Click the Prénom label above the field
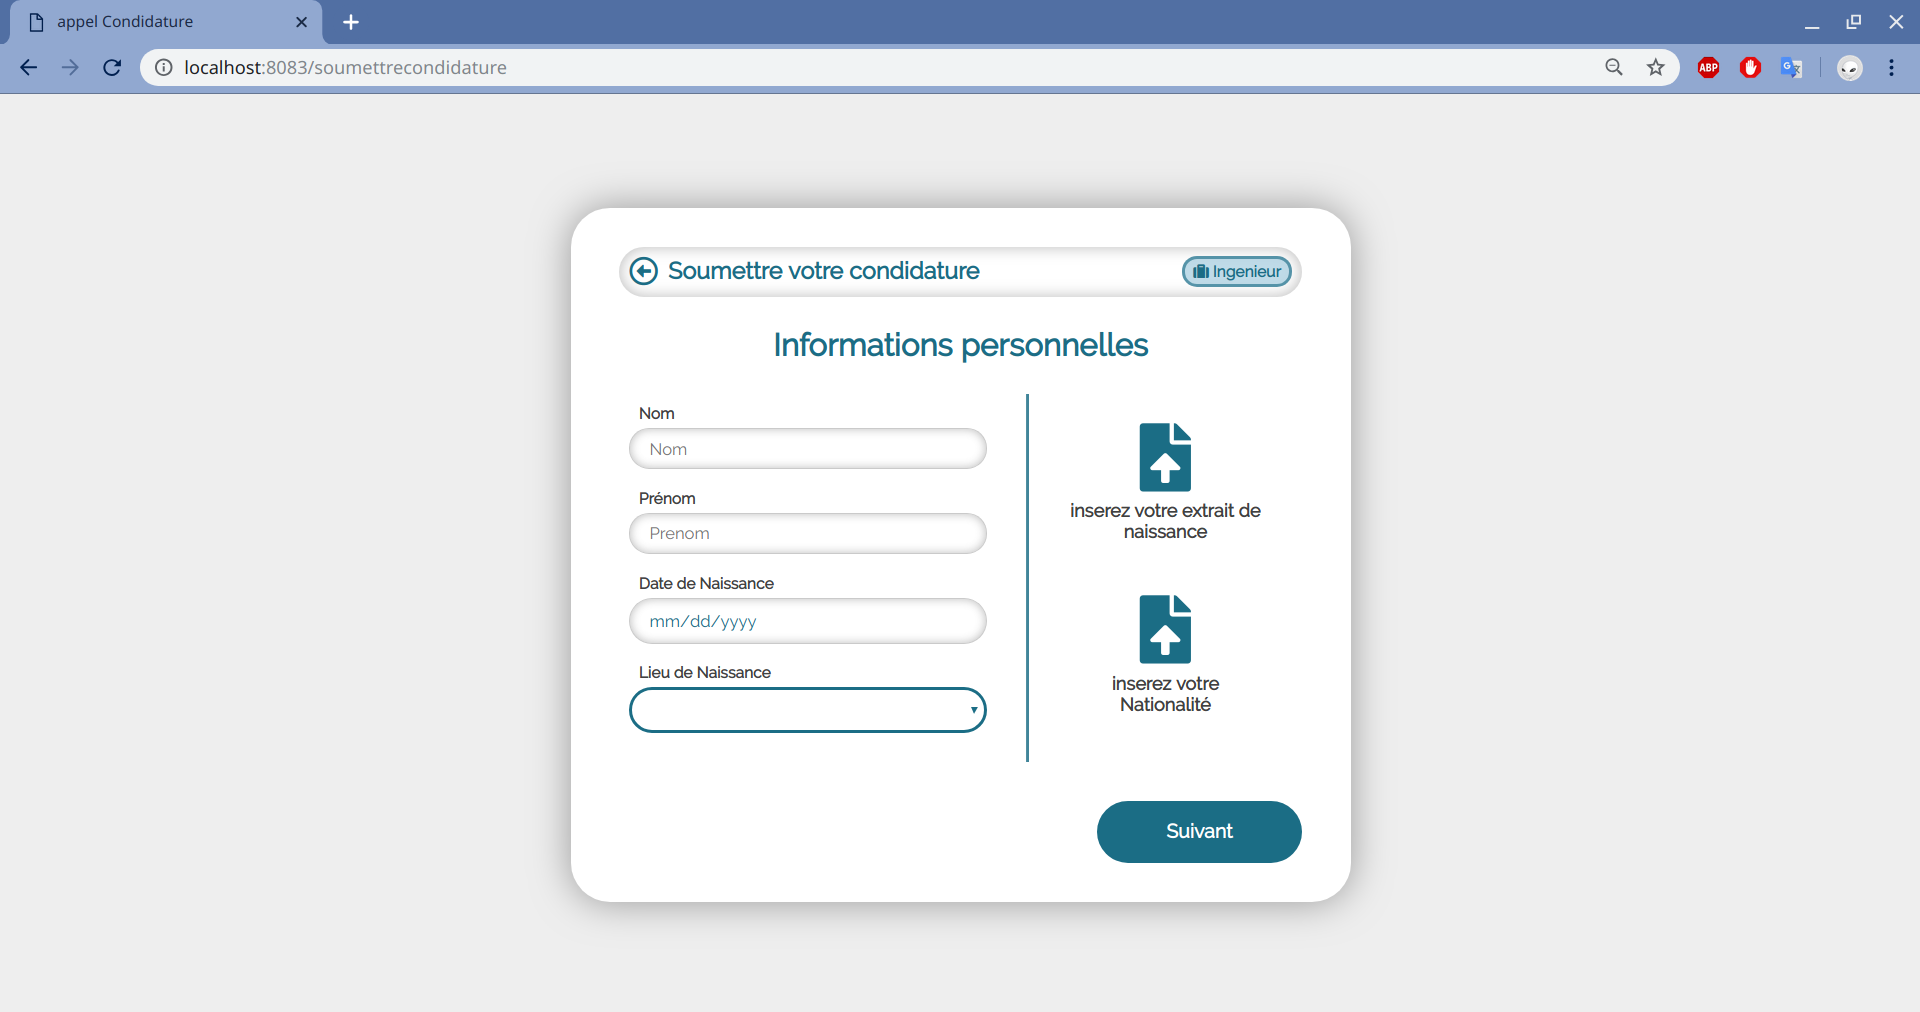Viewport: 1920px width, 1012px height. tap(667, 498)
